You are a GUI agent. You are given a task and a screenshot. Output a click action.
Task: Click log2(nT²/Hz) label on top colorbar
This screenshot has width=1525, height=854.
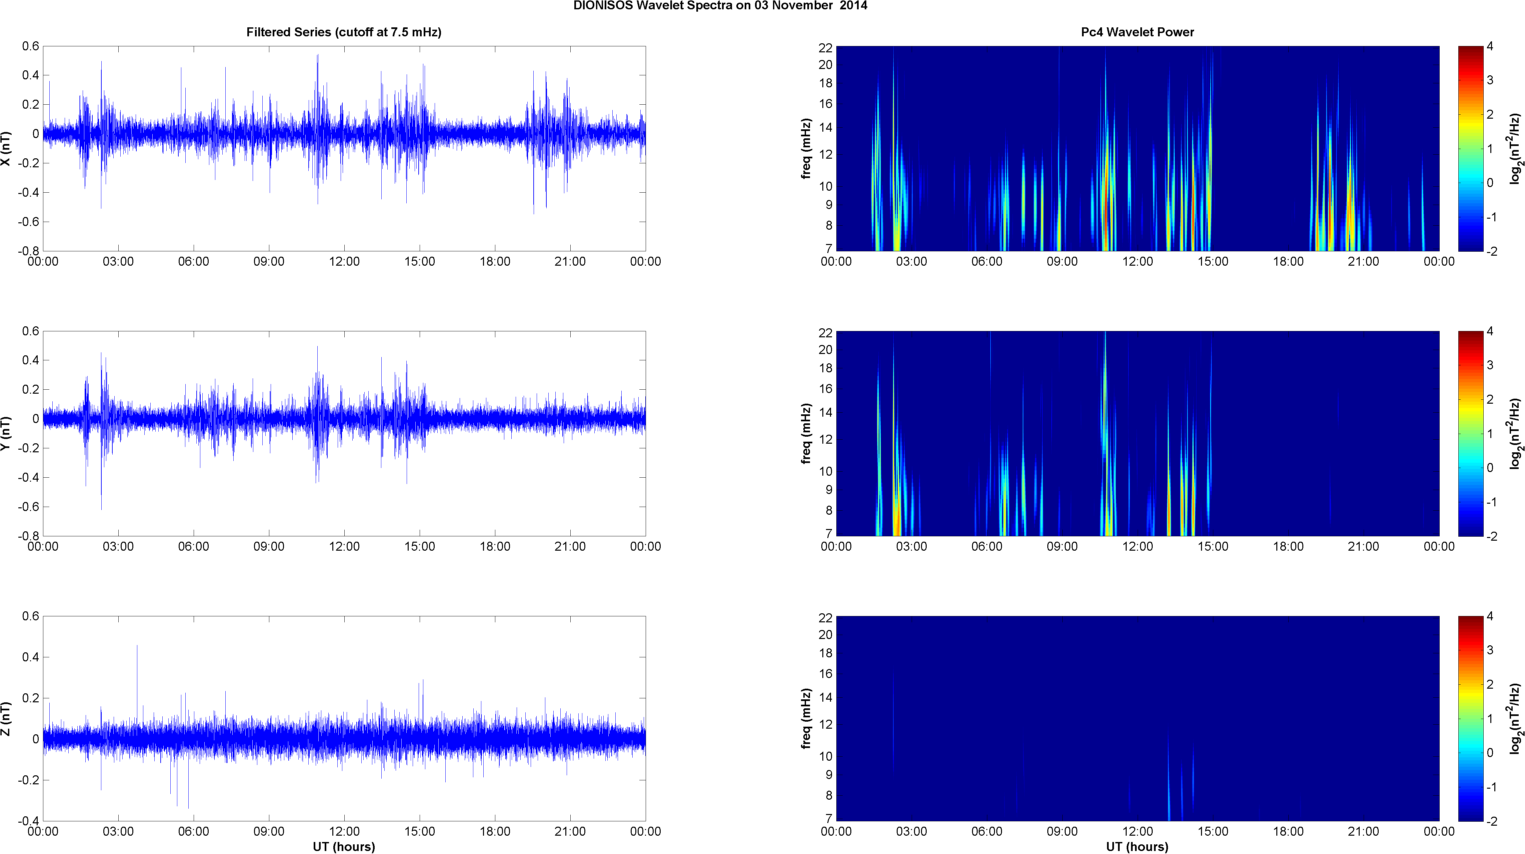click(x=1516, y=149)
